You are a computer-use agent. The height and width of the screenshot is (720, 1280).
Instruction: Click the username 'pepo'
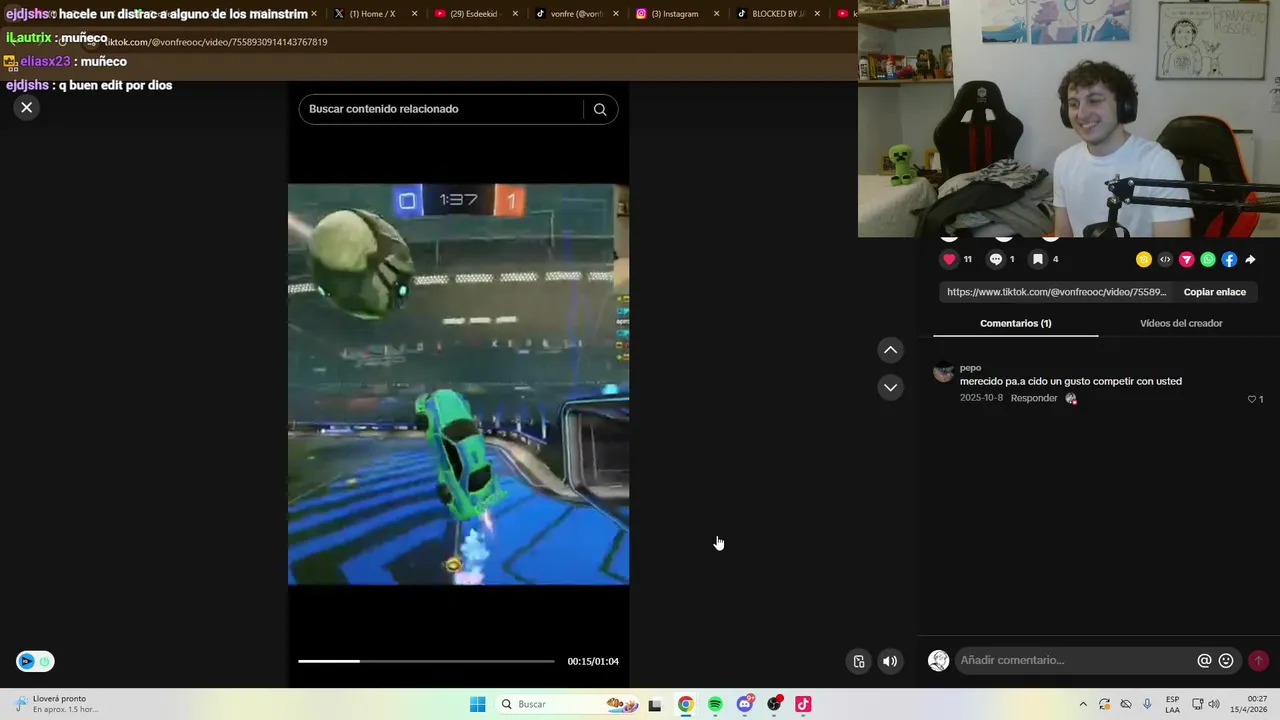[970, 367]
